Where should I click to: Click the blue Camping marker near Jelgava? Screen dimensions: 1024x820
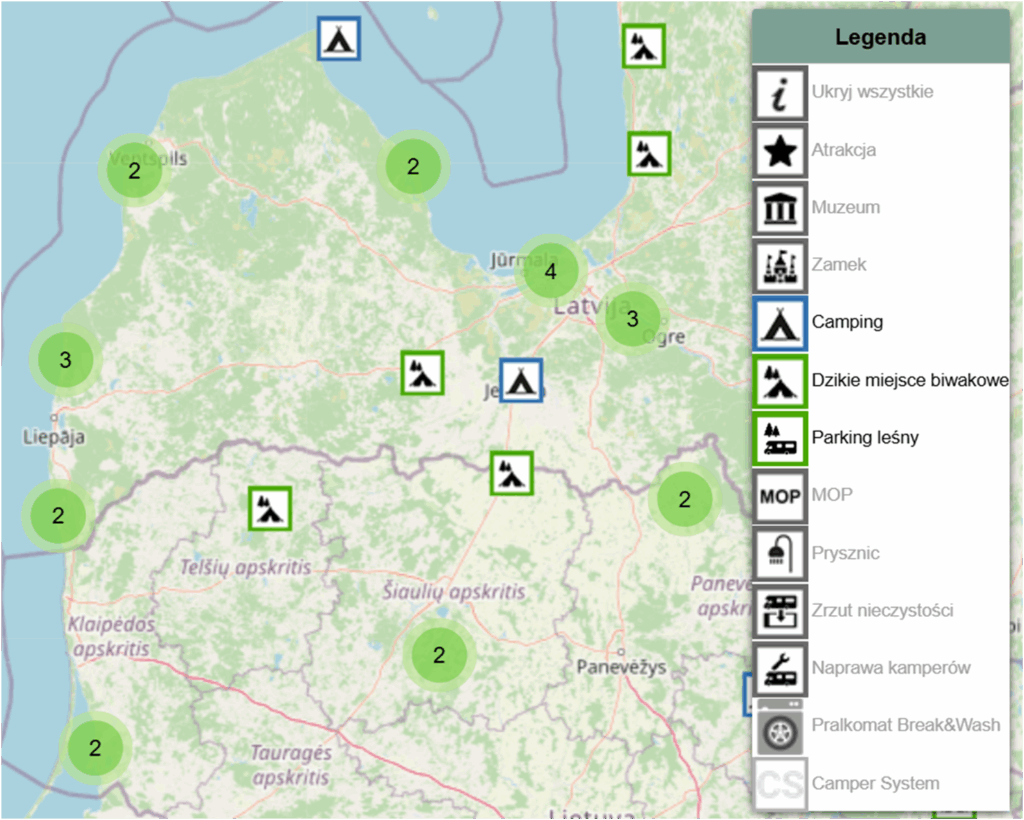(x=520, y=380)
